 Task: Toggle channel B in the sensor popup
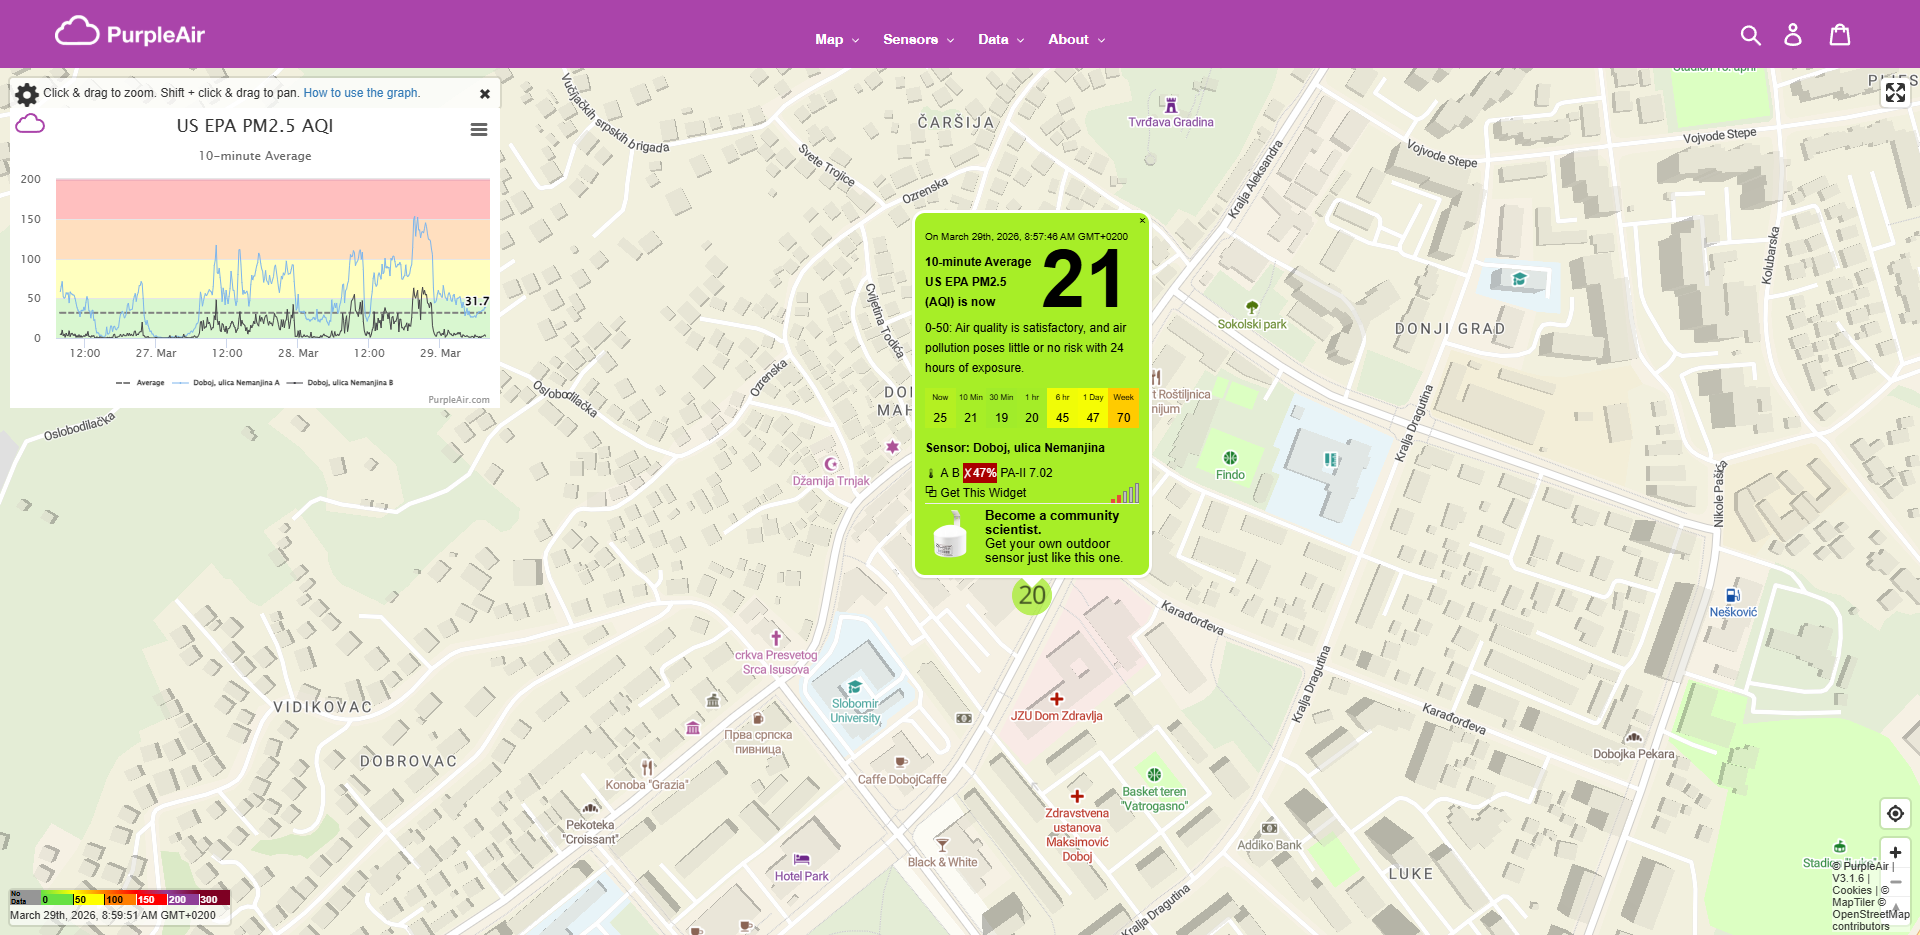953,472
